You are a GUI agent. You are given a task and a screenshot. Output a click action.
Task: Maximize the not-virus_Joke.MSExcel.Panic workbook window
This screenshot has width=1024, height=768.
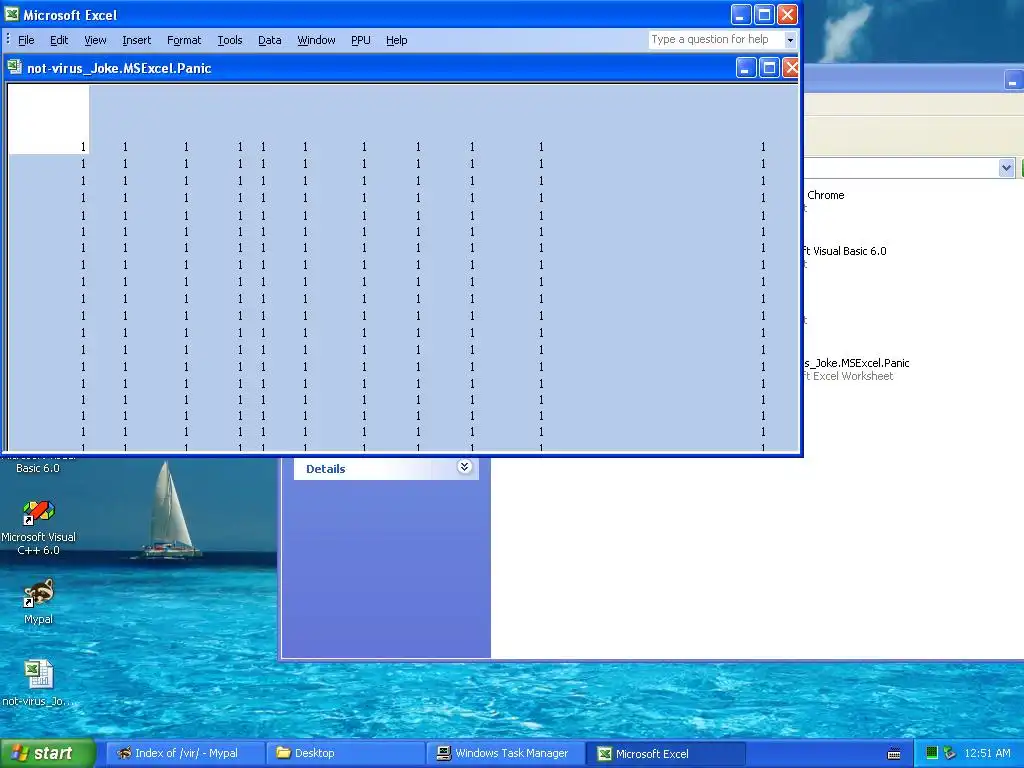[769, 67]
